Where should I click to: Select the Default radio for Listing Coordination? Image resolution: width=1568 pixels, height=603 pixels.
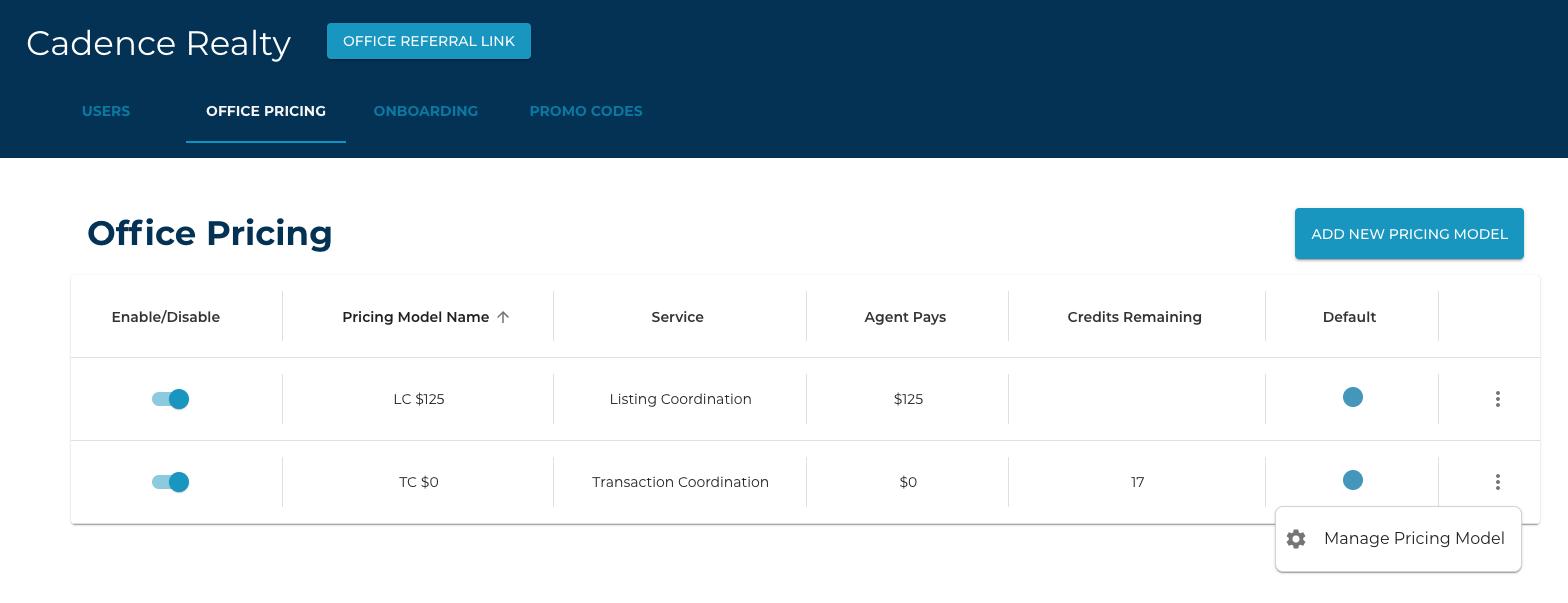point(1352,398)
